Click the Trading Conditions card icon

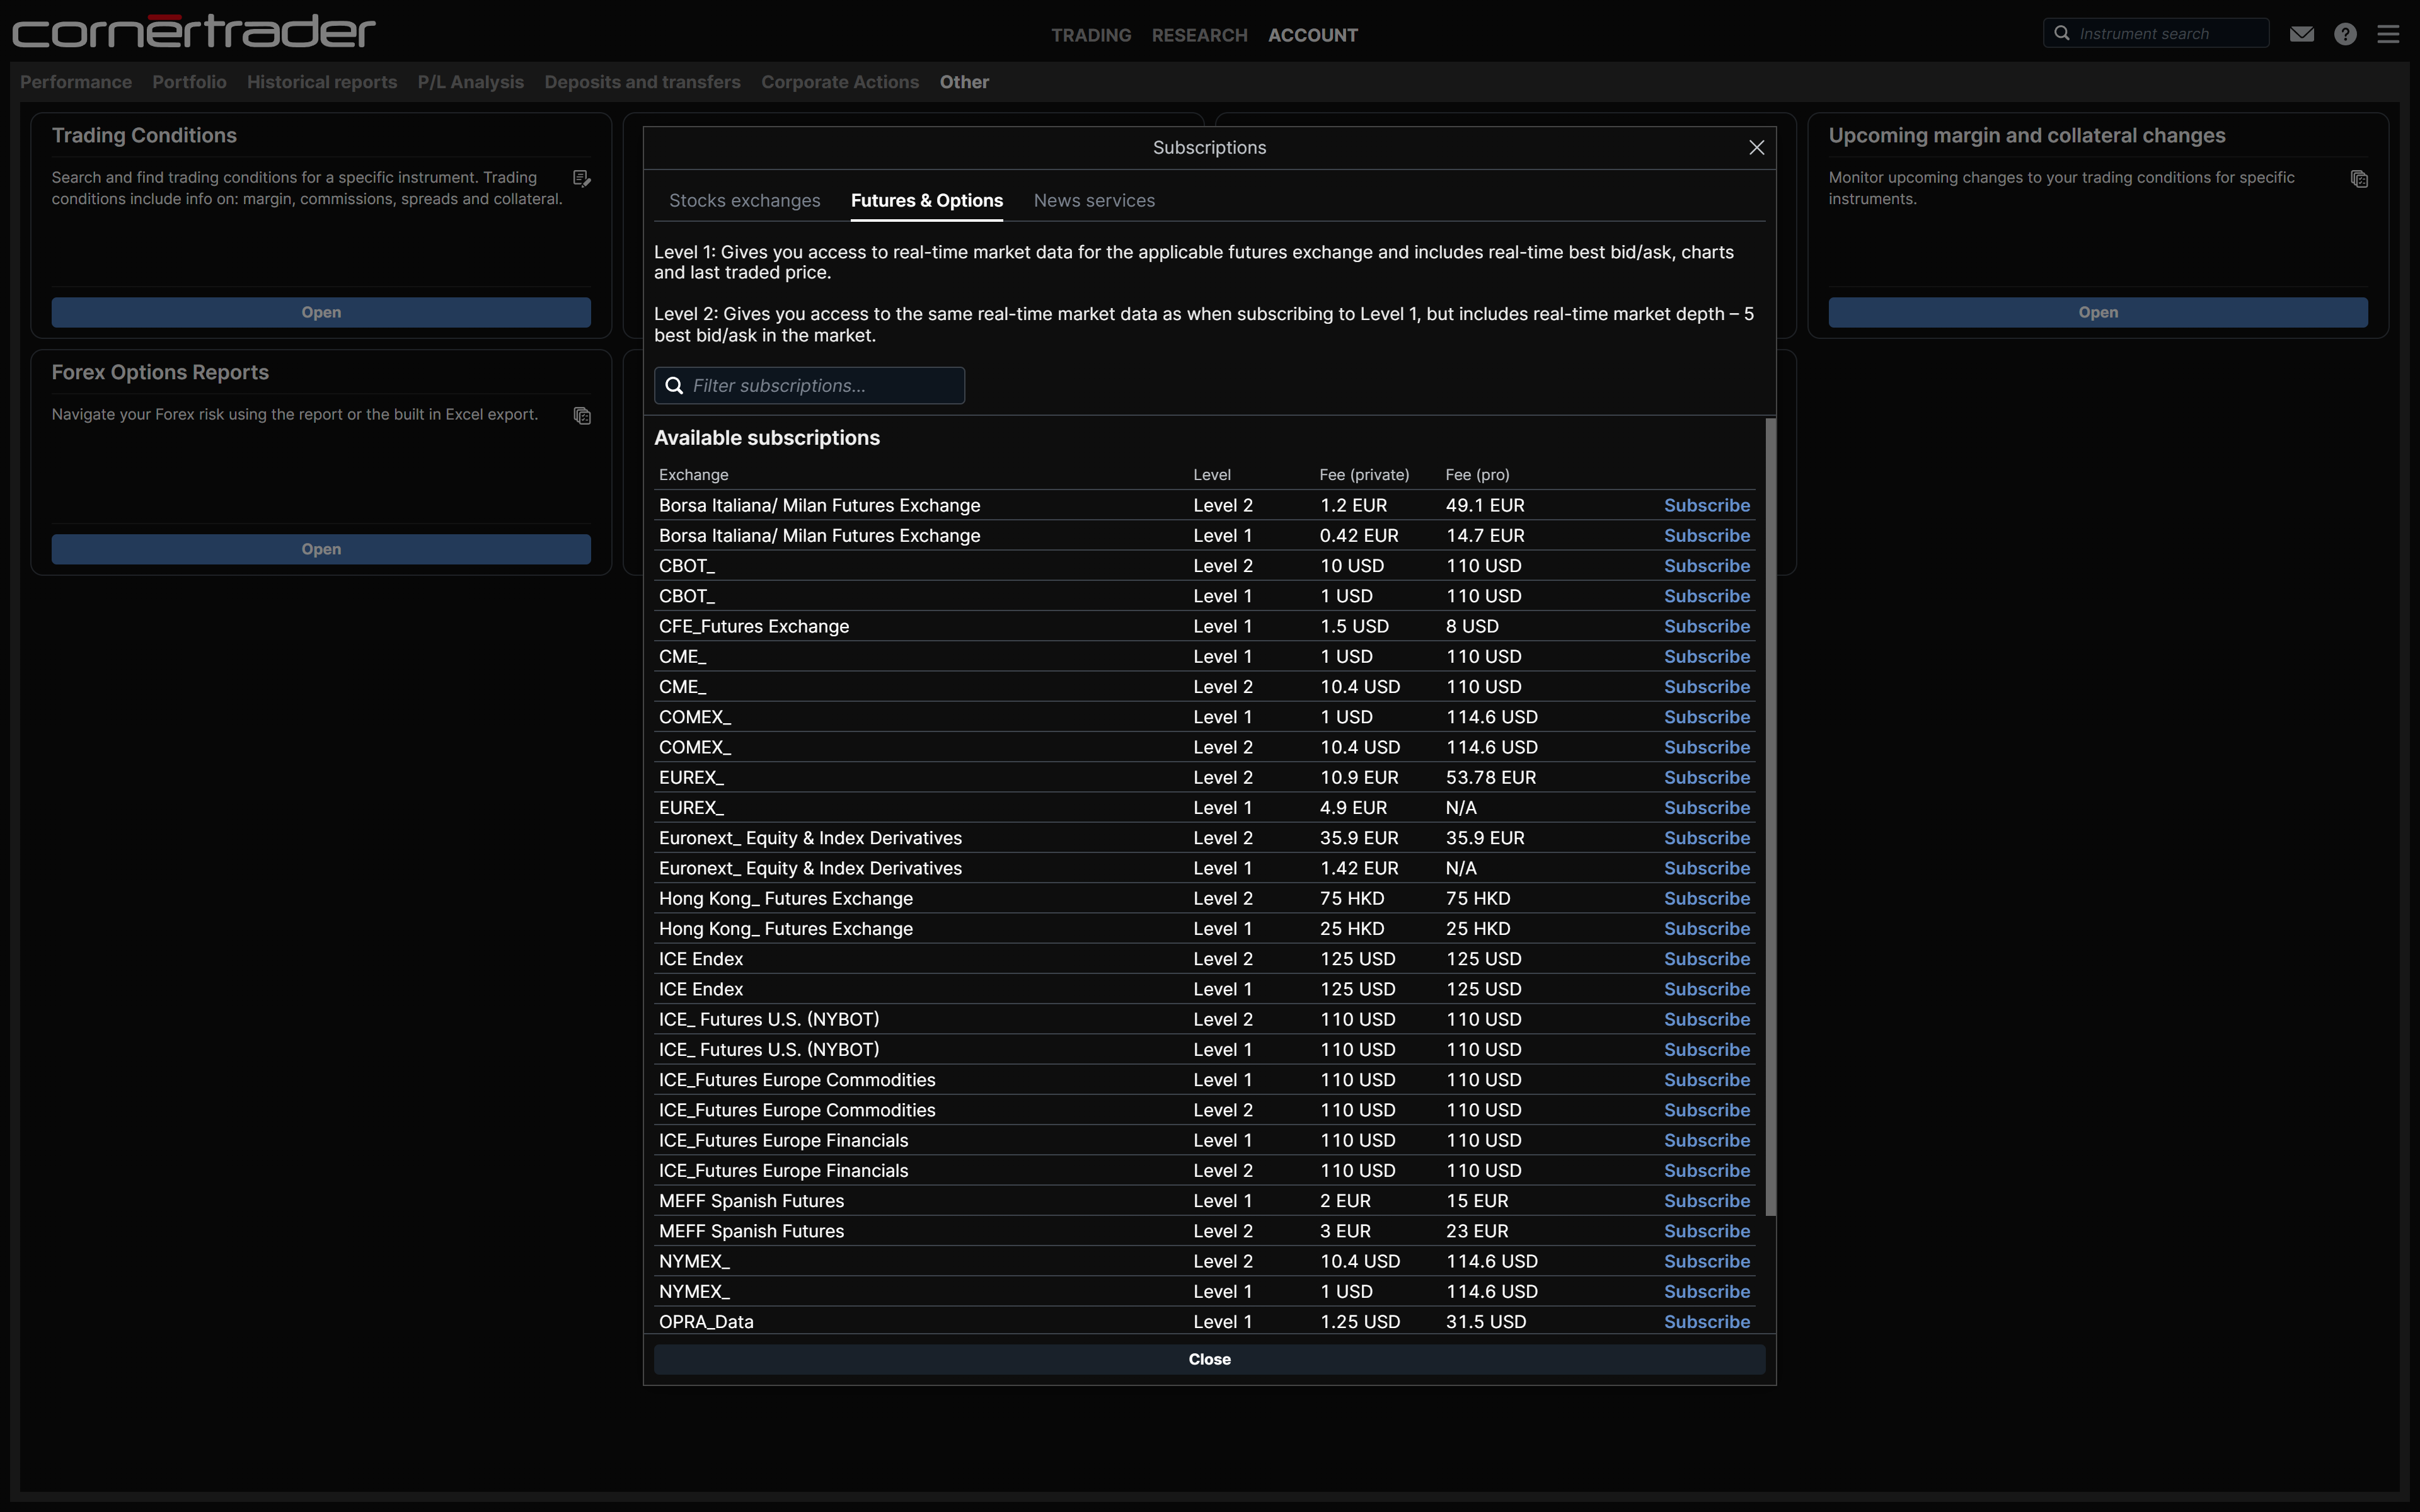click(x=581, y=179)
